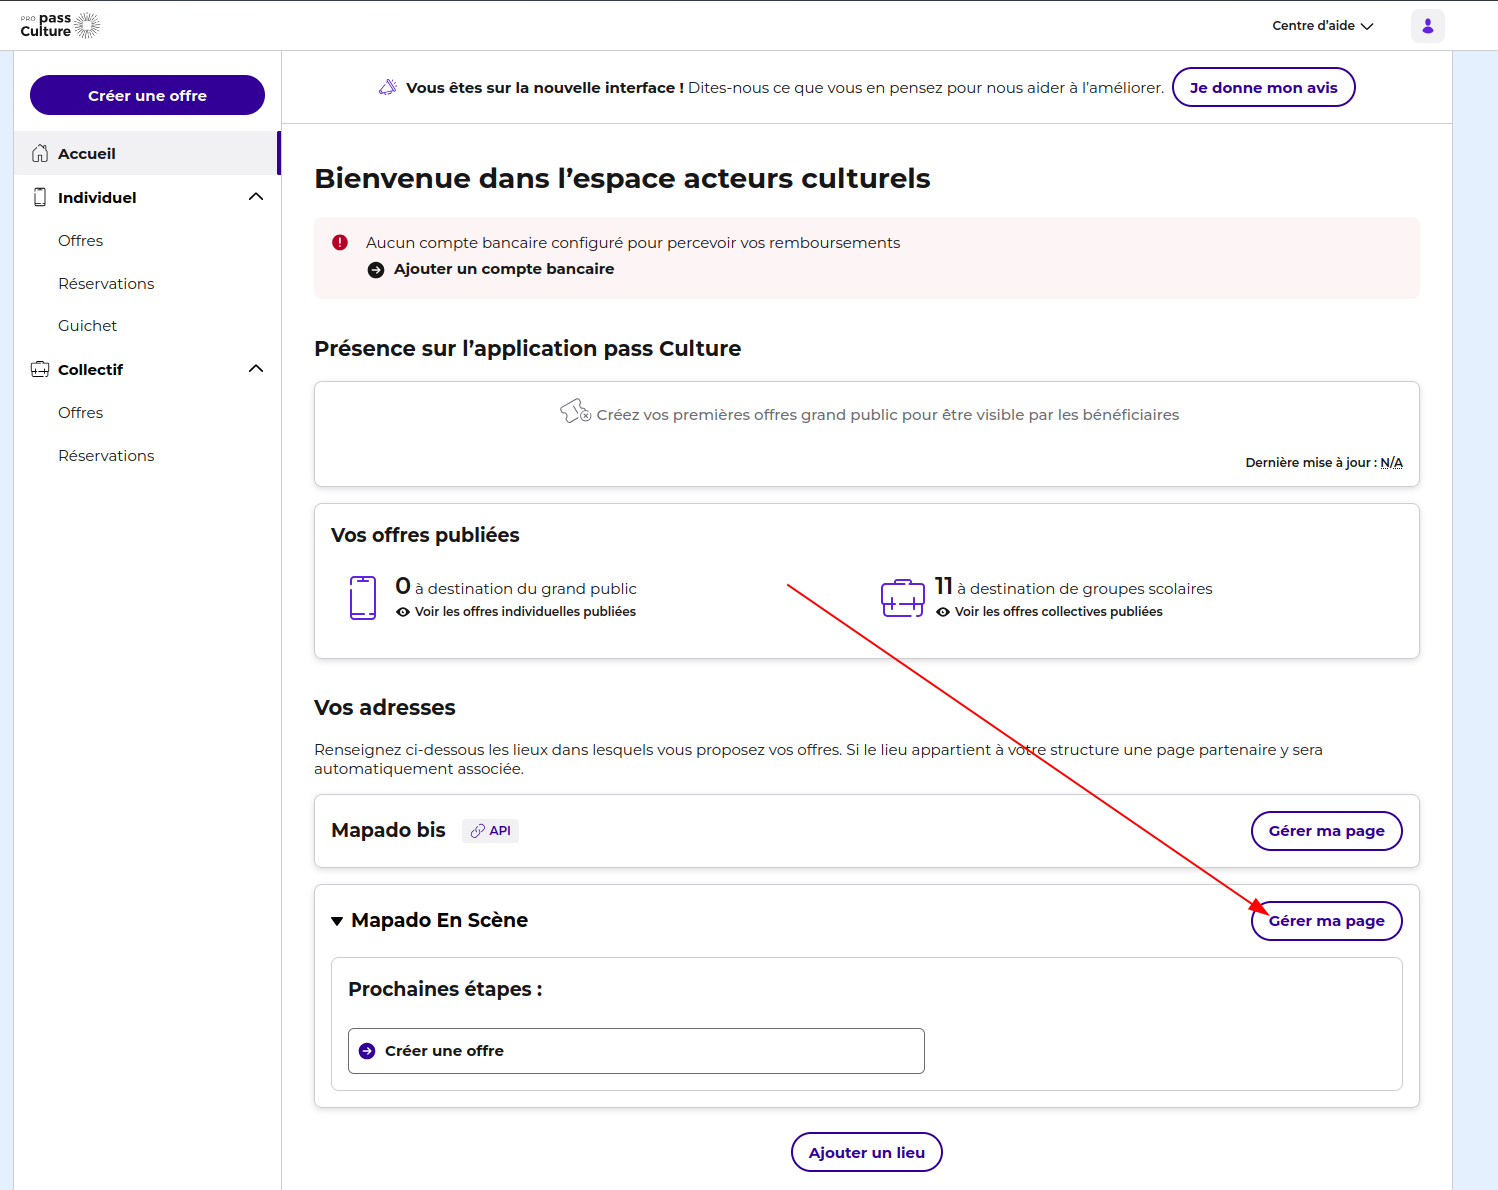Click the red error alert icon
Viewport: 1498px width, 1190px height.
click(340, 242)
